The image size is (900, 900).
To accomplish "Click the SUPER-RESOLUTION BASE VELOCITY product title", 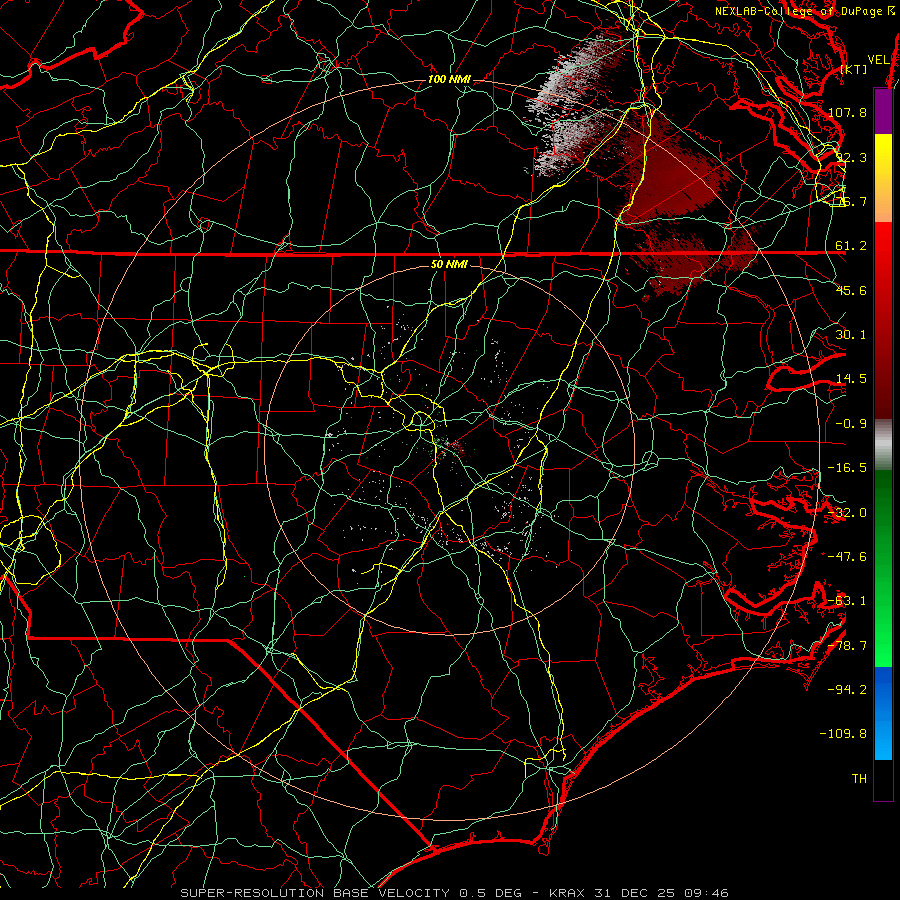I will (x=317, y=893).
